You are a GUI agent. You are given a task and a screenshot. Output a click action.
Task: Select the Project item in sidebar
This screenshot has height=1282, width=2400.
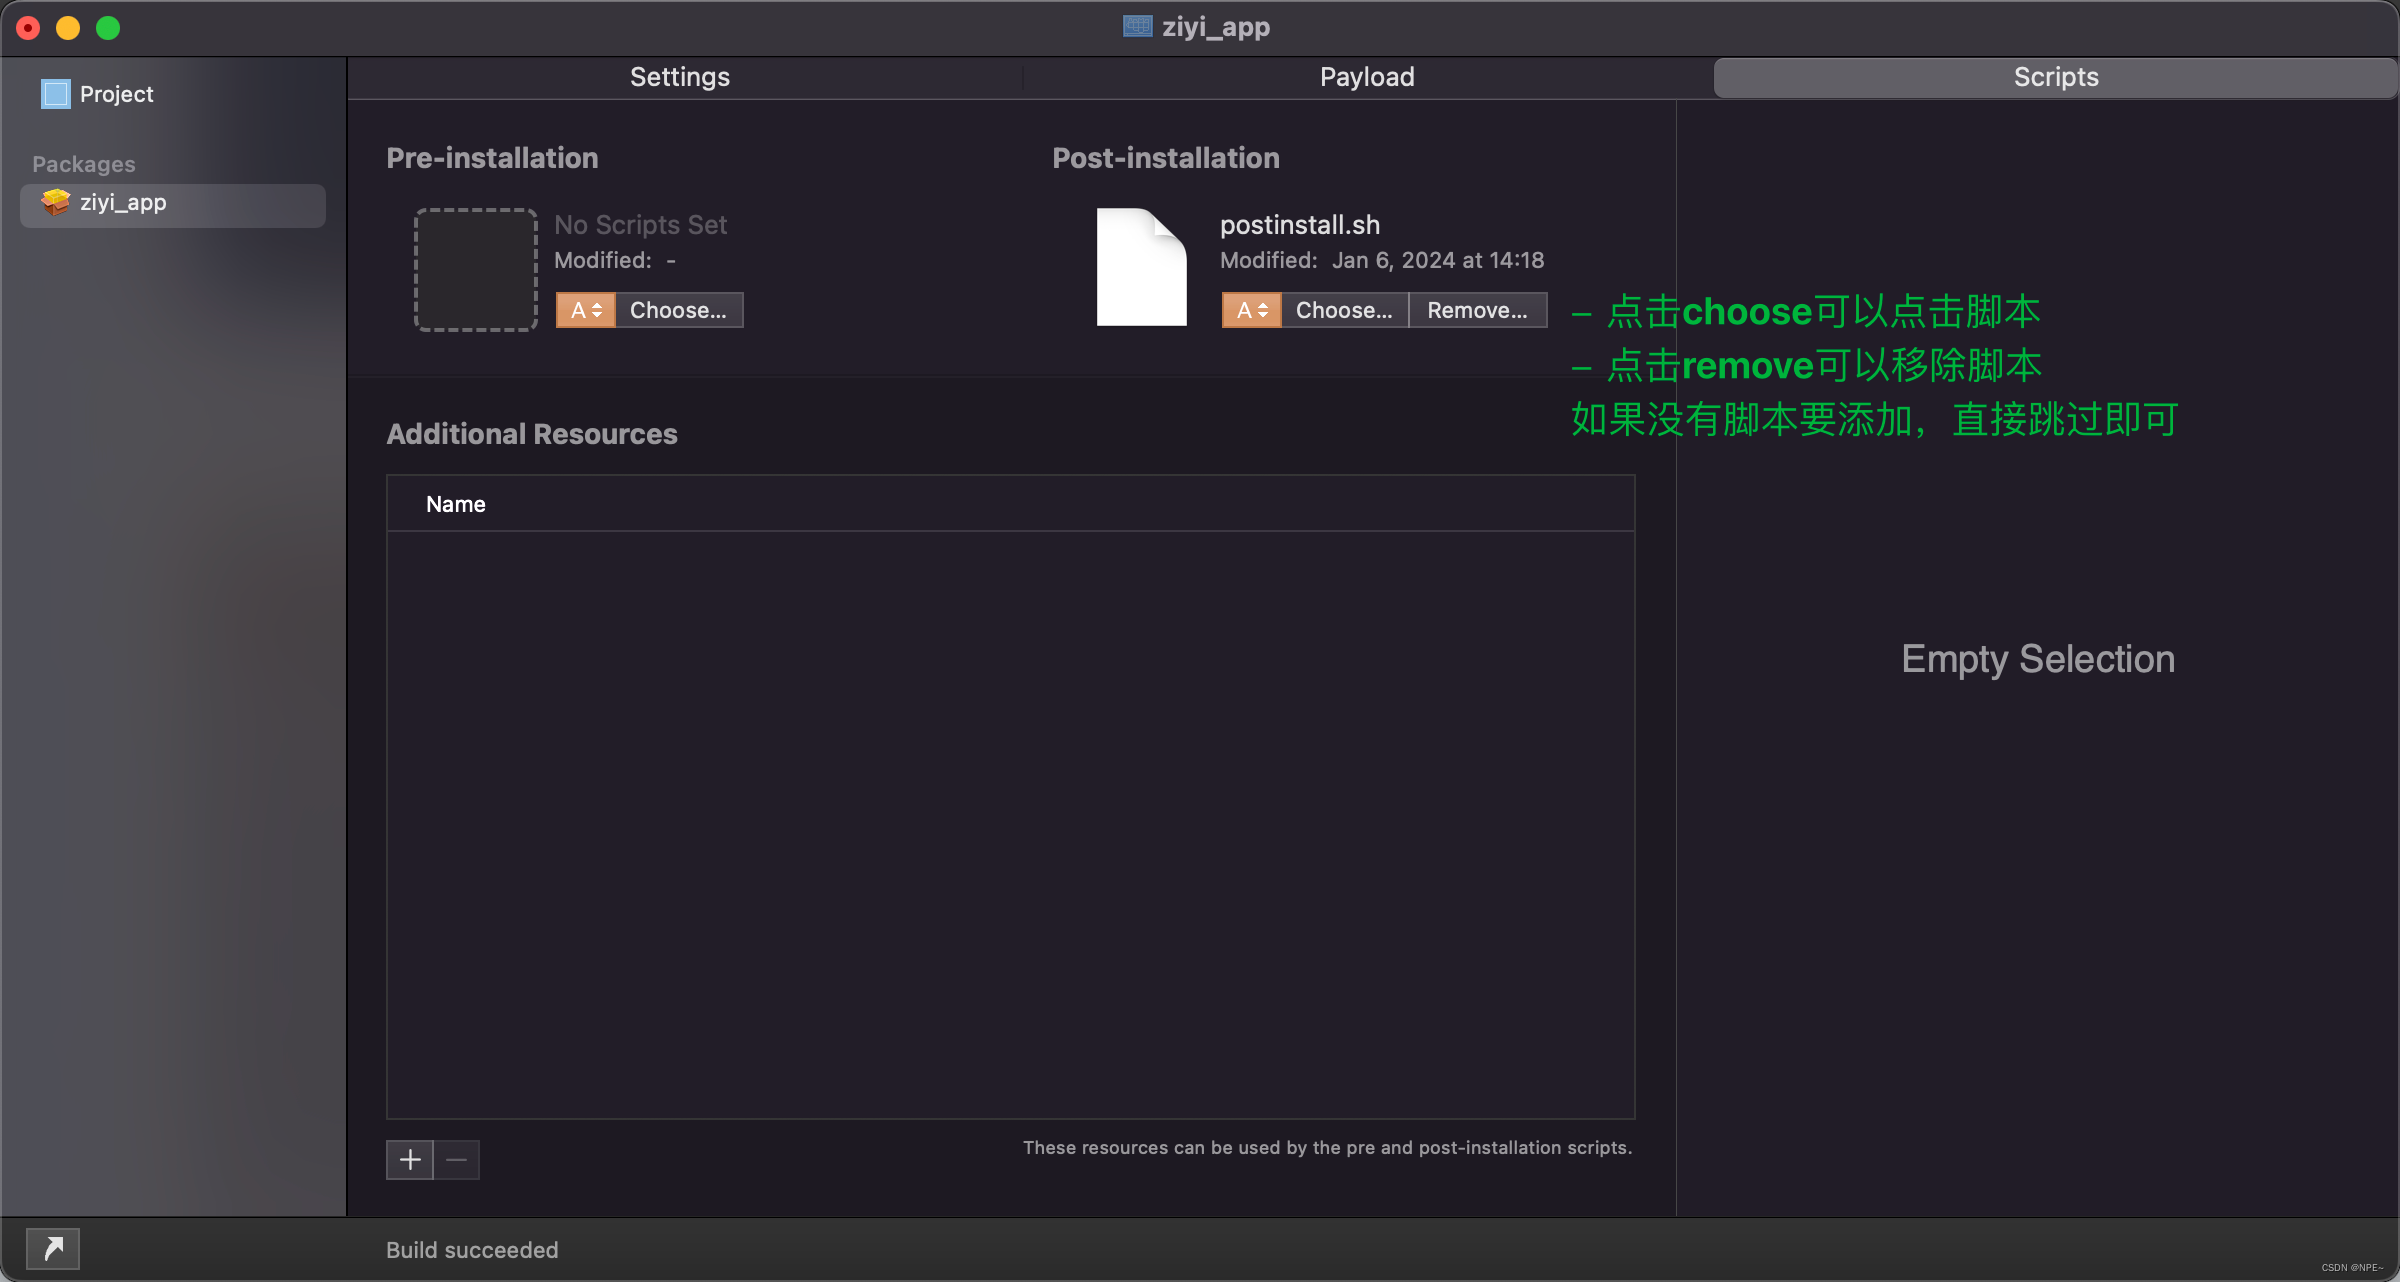pos(173,94)
